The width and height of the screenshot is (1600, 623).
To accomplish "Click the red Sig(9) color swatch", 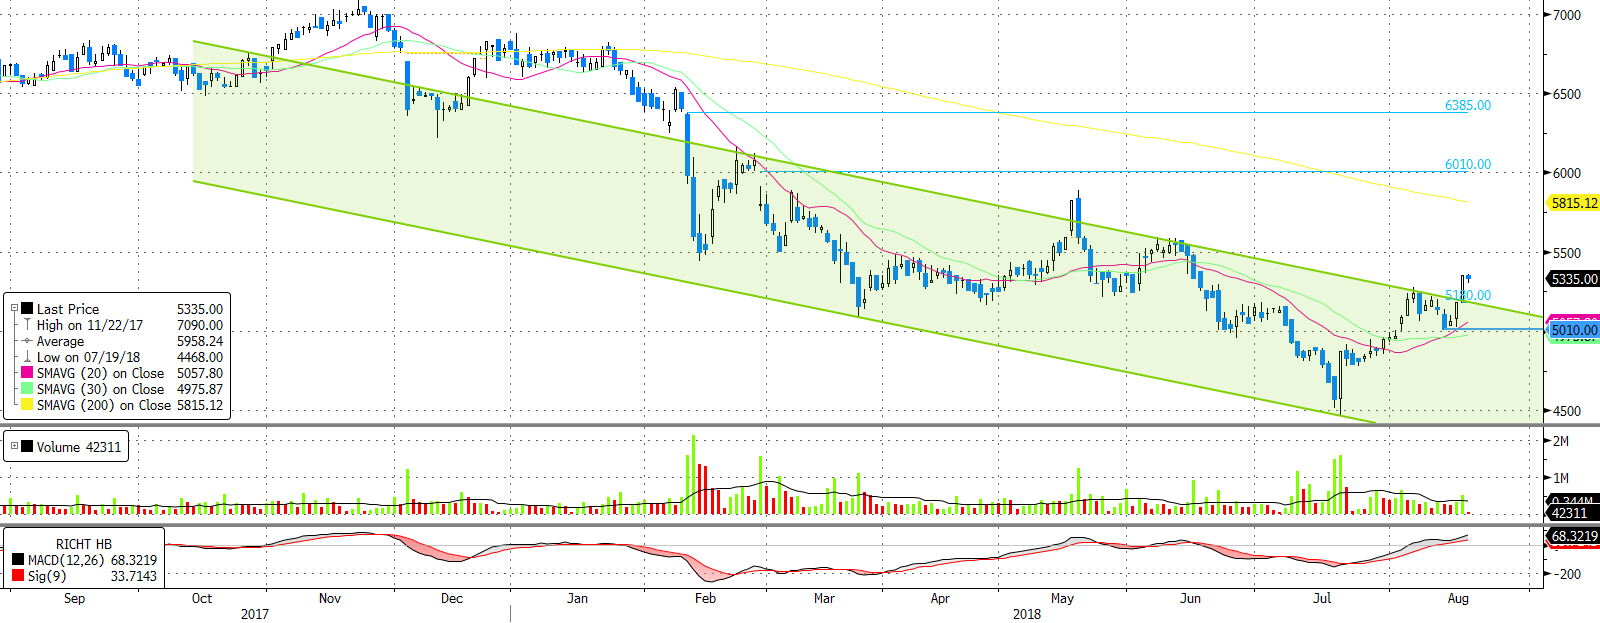I will [x=18, y=576].
